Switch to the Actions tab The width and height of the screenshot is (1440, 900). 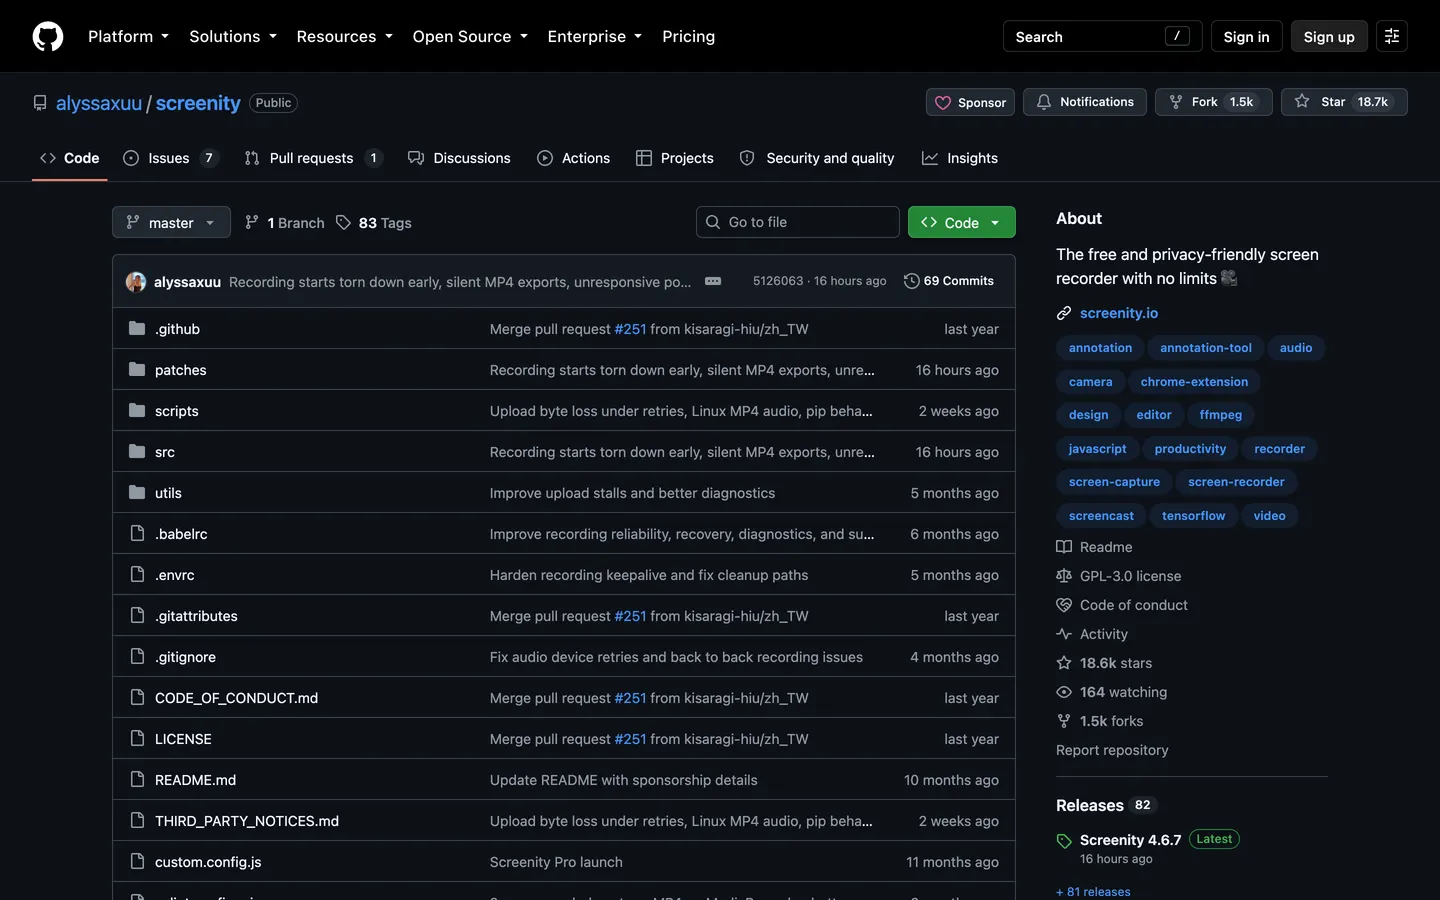coord(574,158)
